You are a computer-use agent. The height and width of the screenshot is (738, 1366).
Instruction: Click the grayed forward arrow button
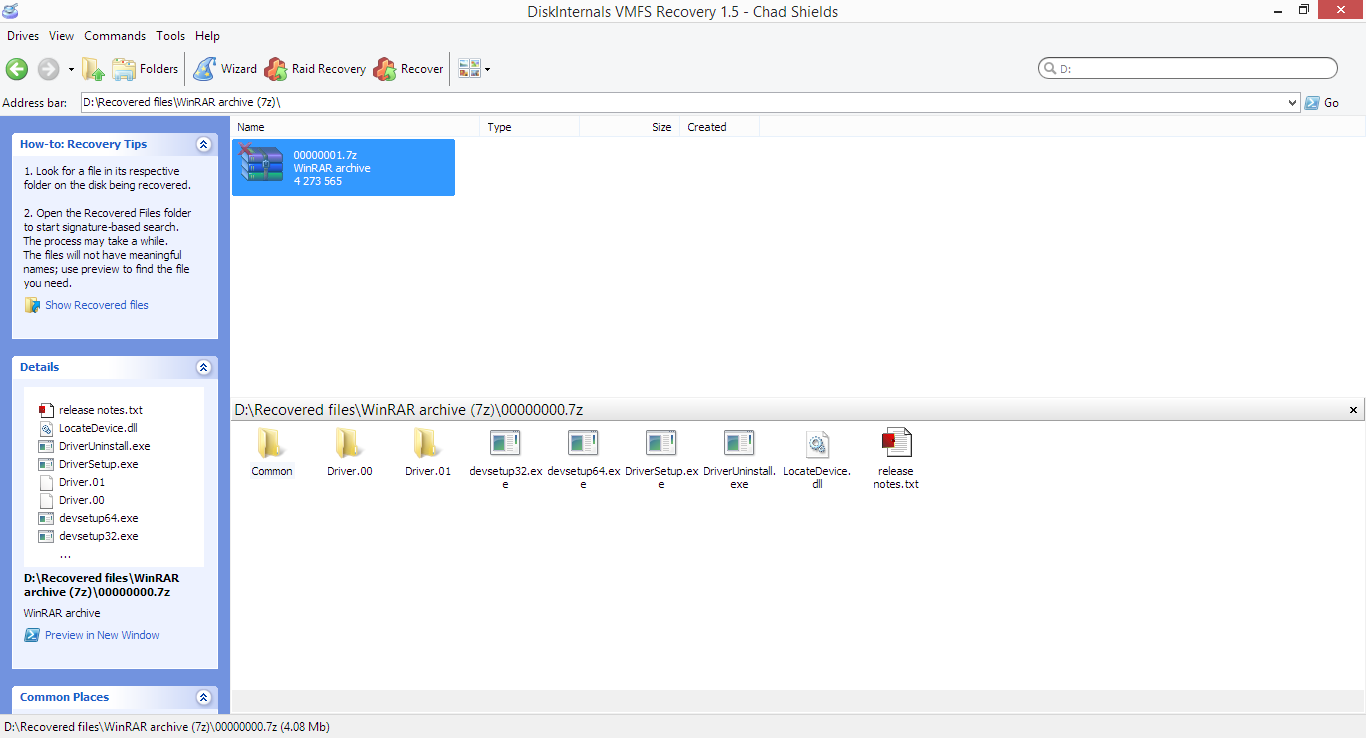[x=48, y=69]
